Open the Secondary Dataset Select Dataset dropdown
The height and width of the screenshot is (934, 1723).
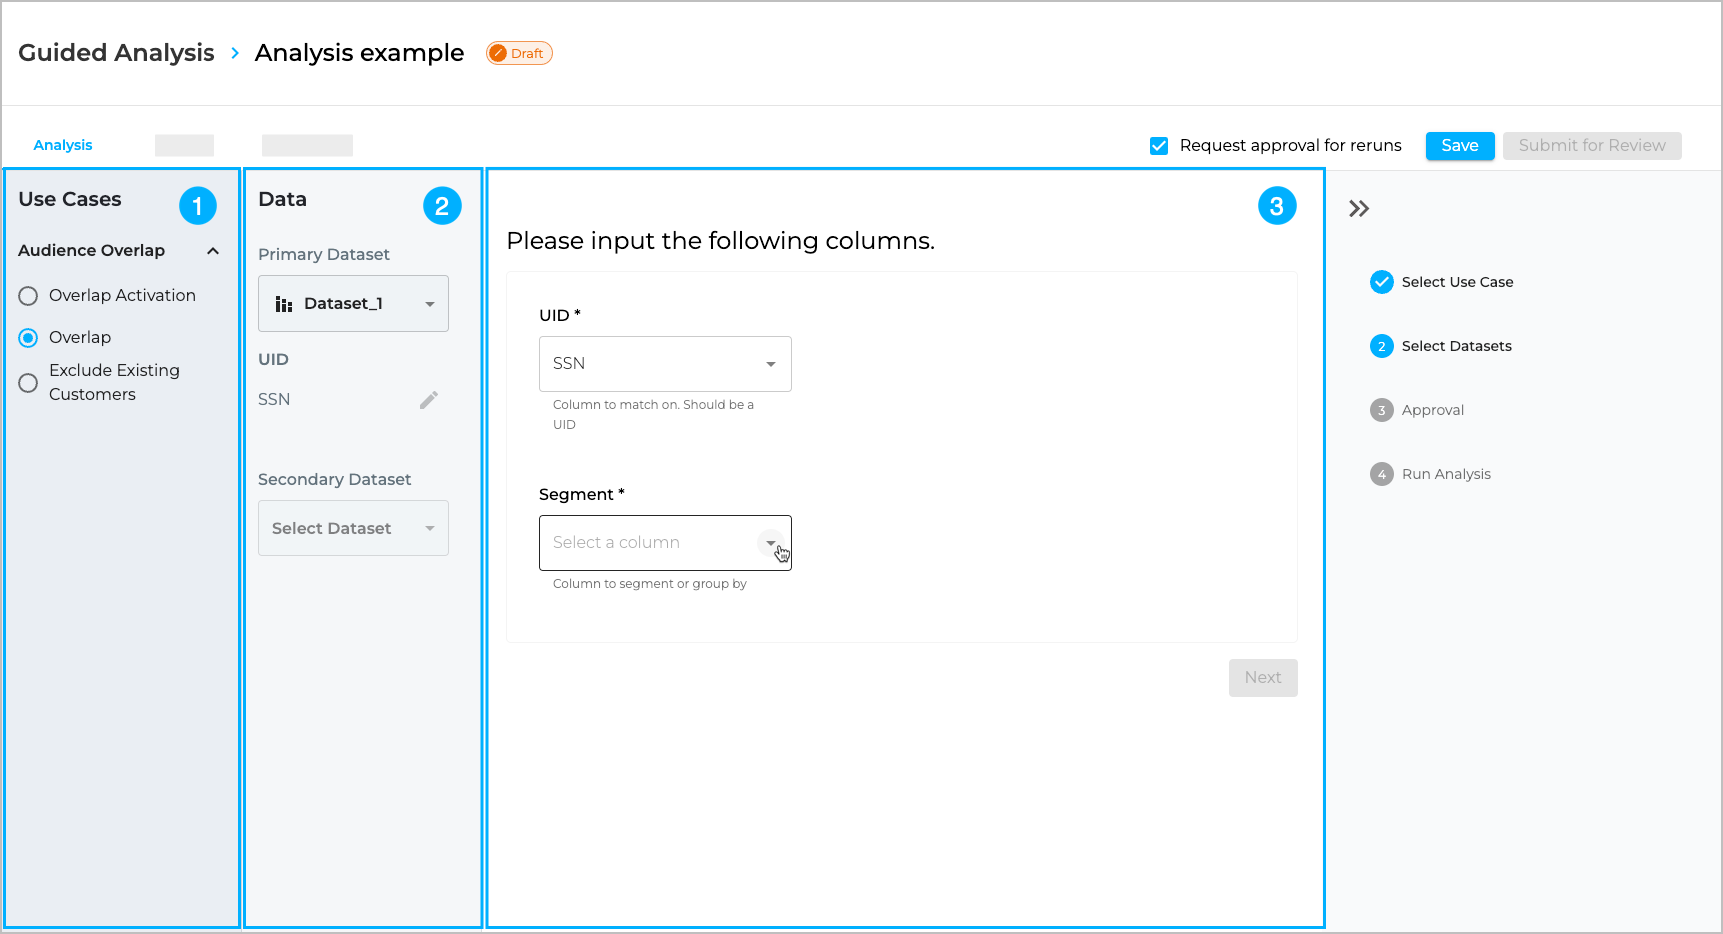point(353,528)
